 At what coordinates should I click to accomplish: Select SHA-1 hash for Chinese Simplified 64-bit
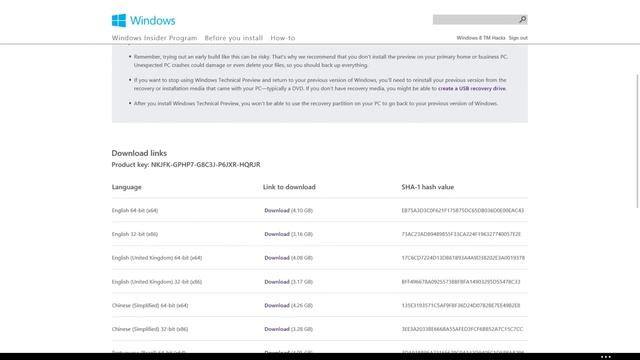click(x=461, y=306)
